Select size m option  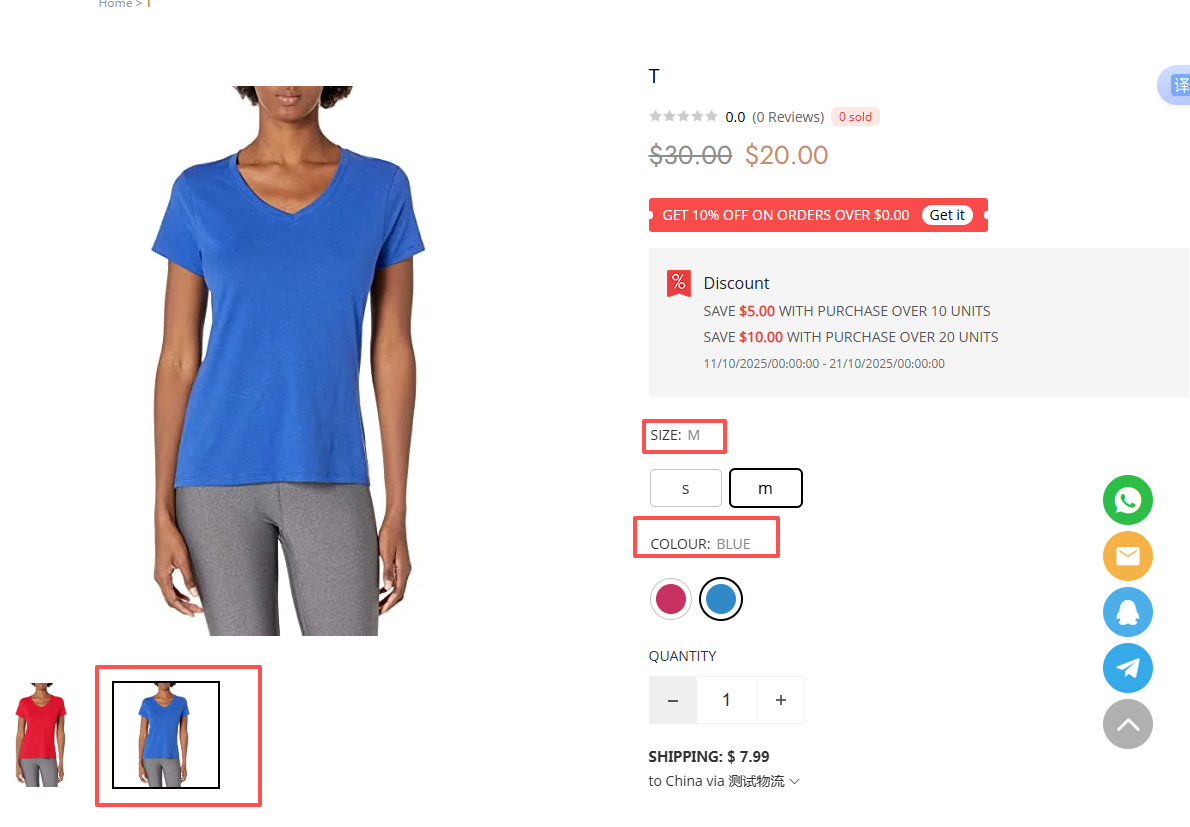pos(765,488)
